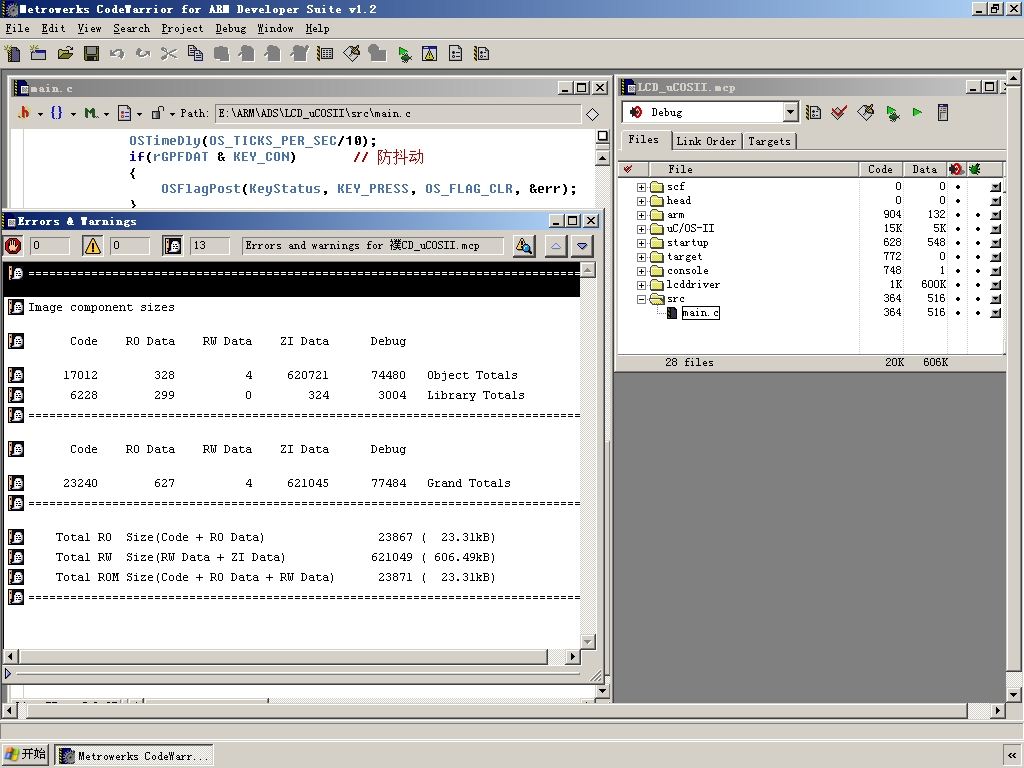Click the Save floppy-disk toolbar icon
The height and width of the screenshot is (768, 1024).
coord(91,54)
